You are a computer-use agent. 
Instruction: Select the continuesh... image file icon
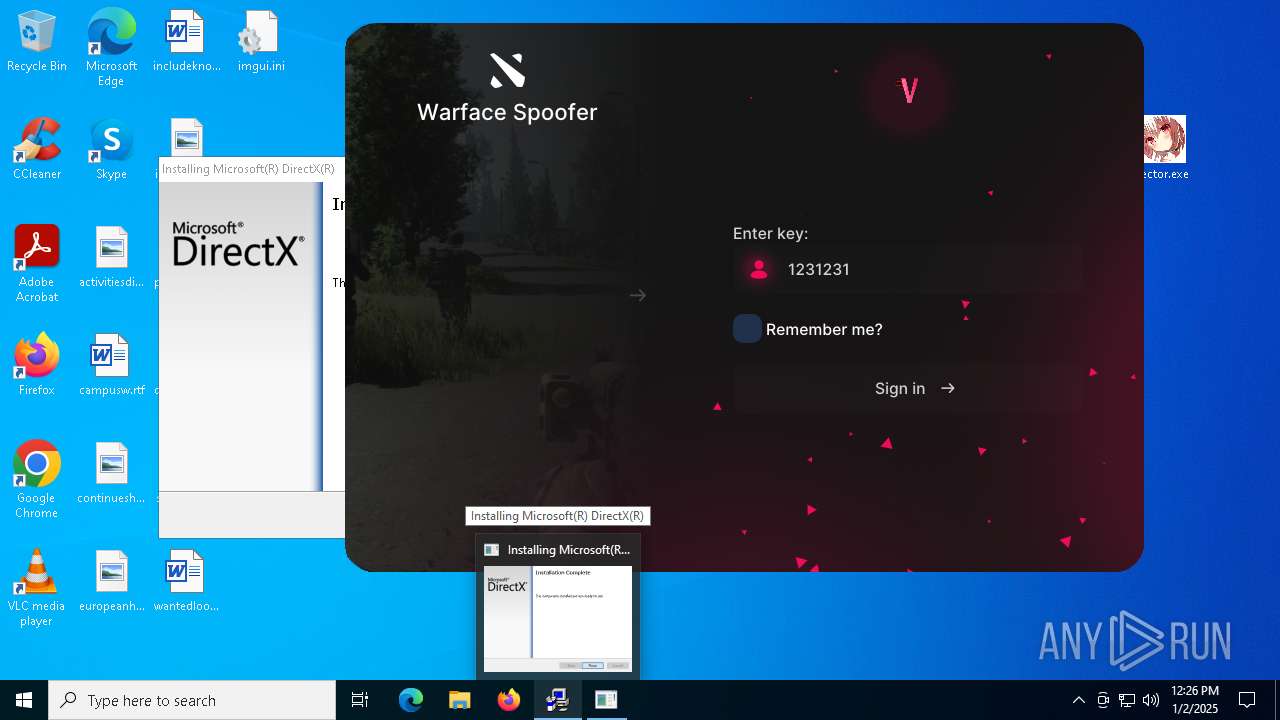(111, 473)
